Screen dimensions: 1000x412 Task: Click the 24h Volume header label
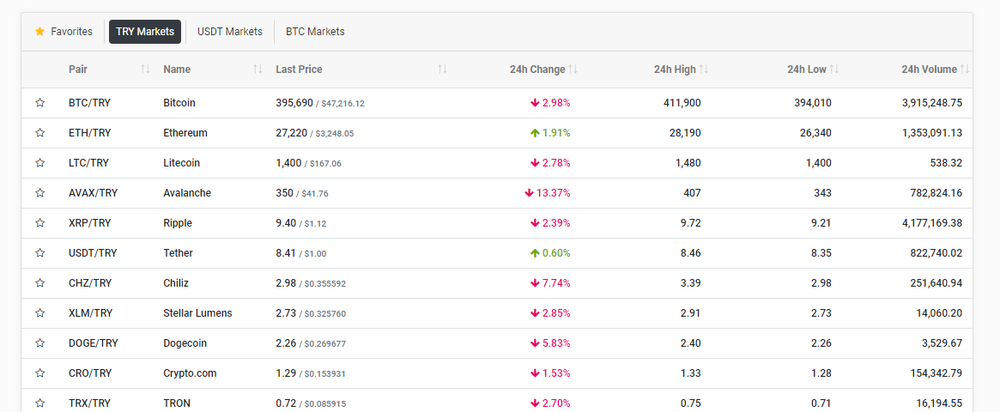click(929, 70)
